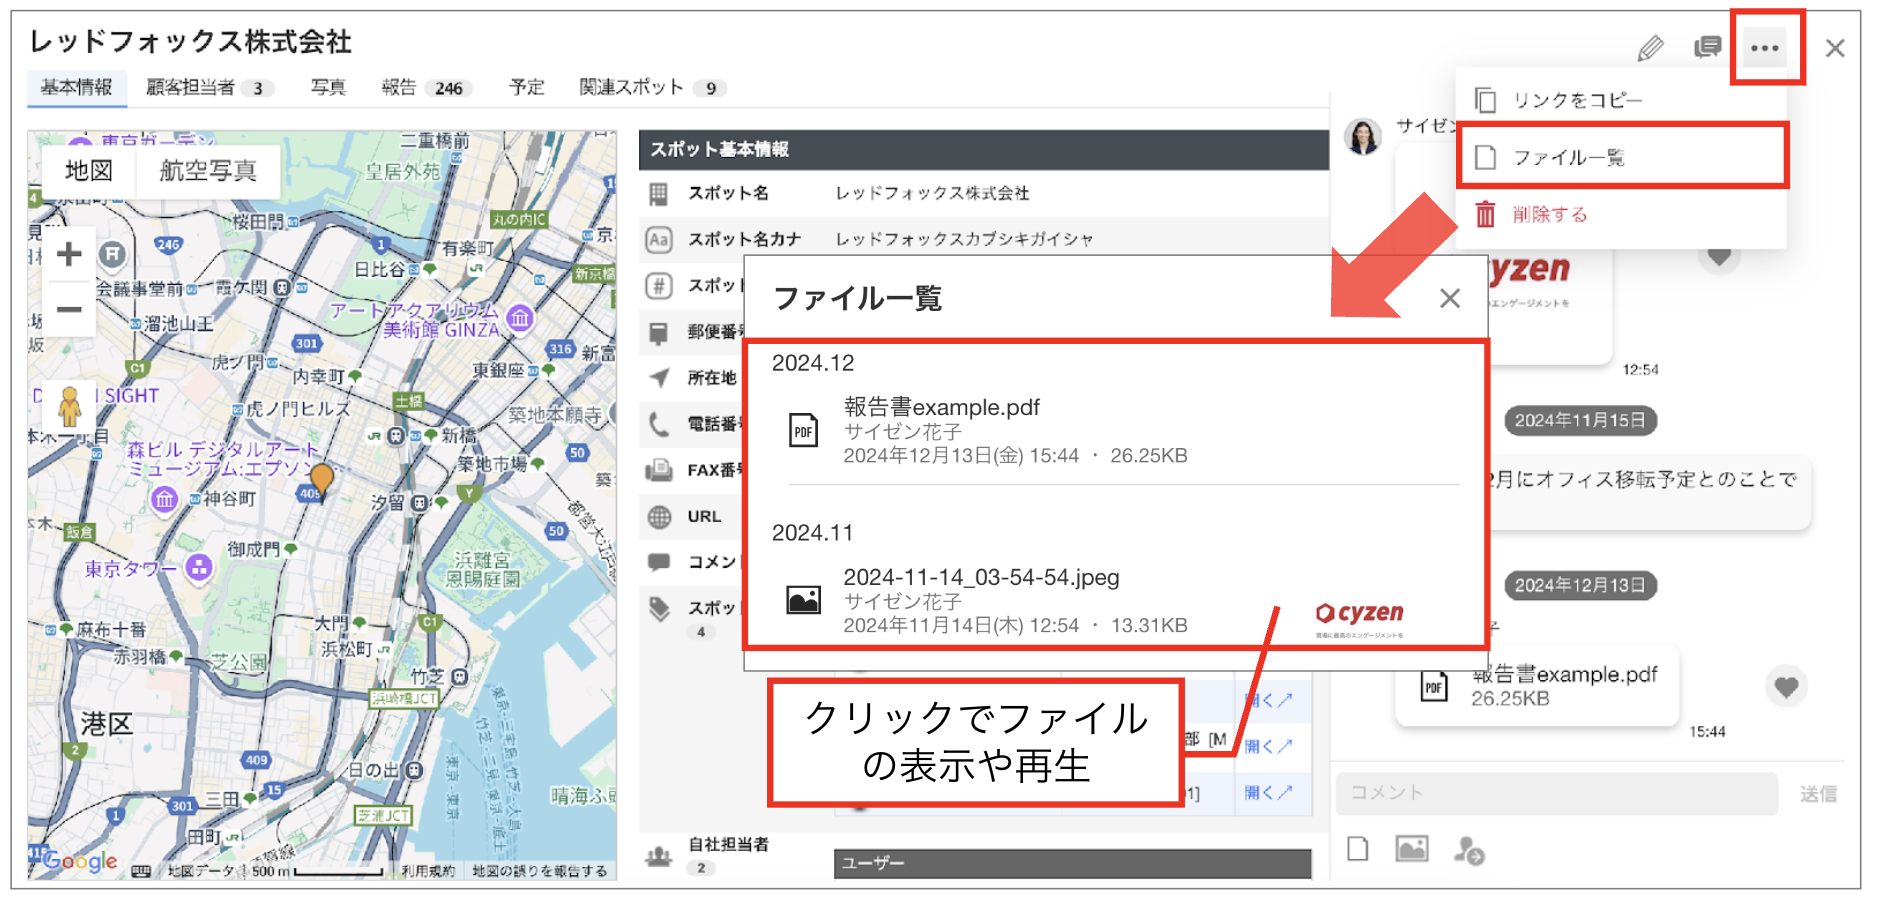Switch to the 顧客担当者 tab
The image size is (1880, 914).
point(208,88)
